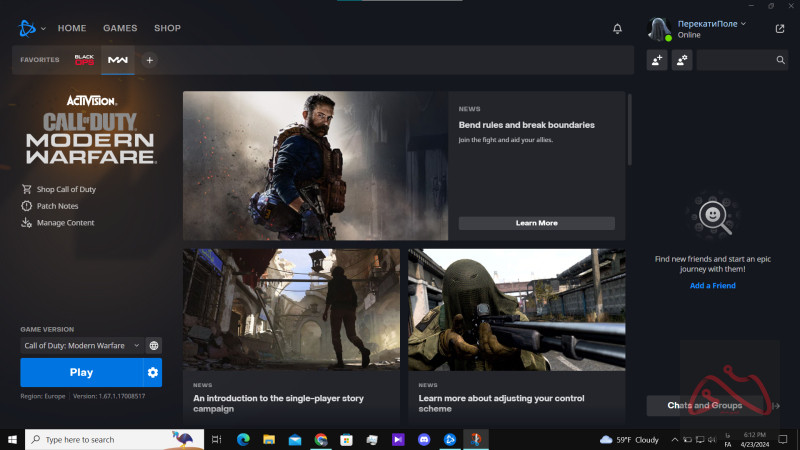
Task: Click the Discord icon in the taskbar
Action: (x=424, y=439)
